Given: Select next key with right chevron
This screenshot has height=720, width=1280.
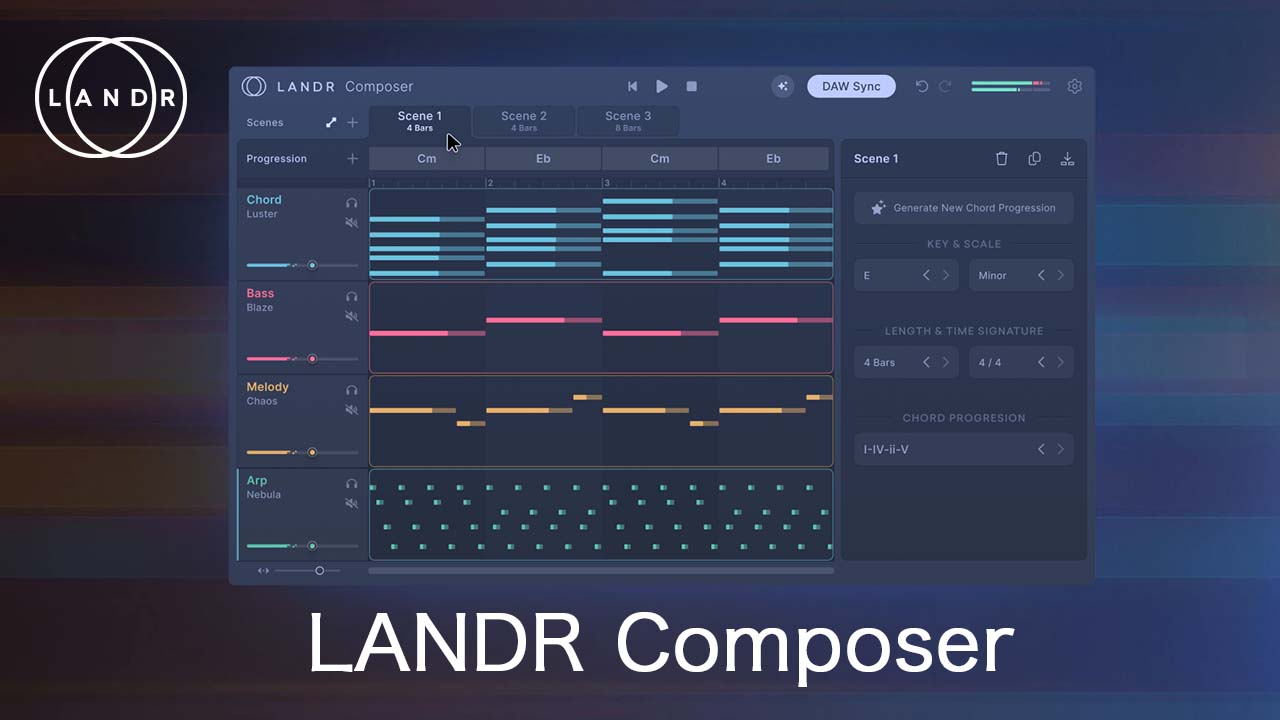Looking at the screenshot, I should click(x=946, y=275).
